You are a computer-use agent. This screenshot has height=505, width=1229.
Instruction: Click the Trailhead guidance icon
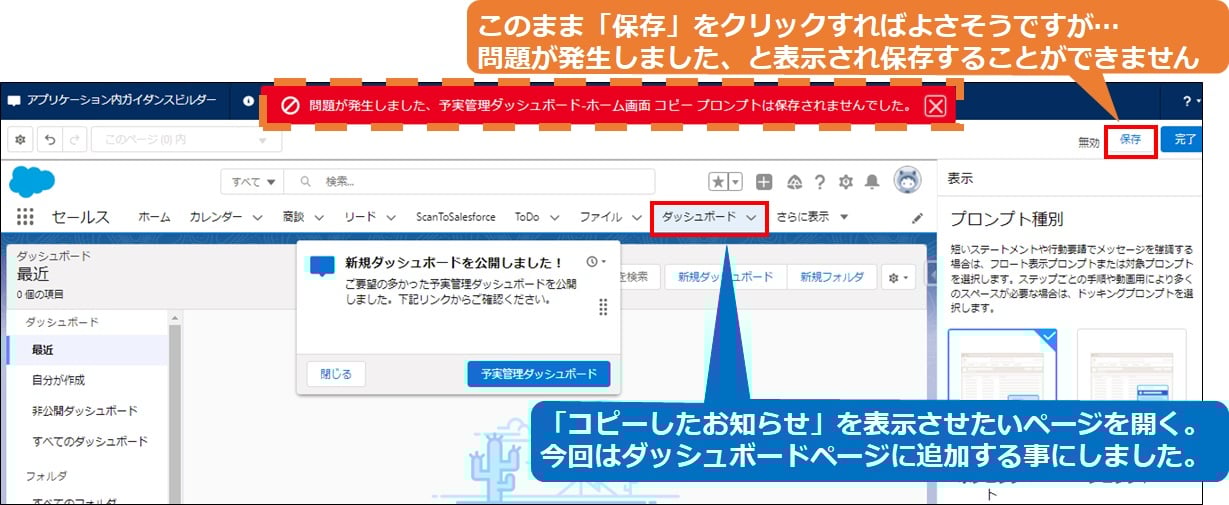click(x=794, y=182)
